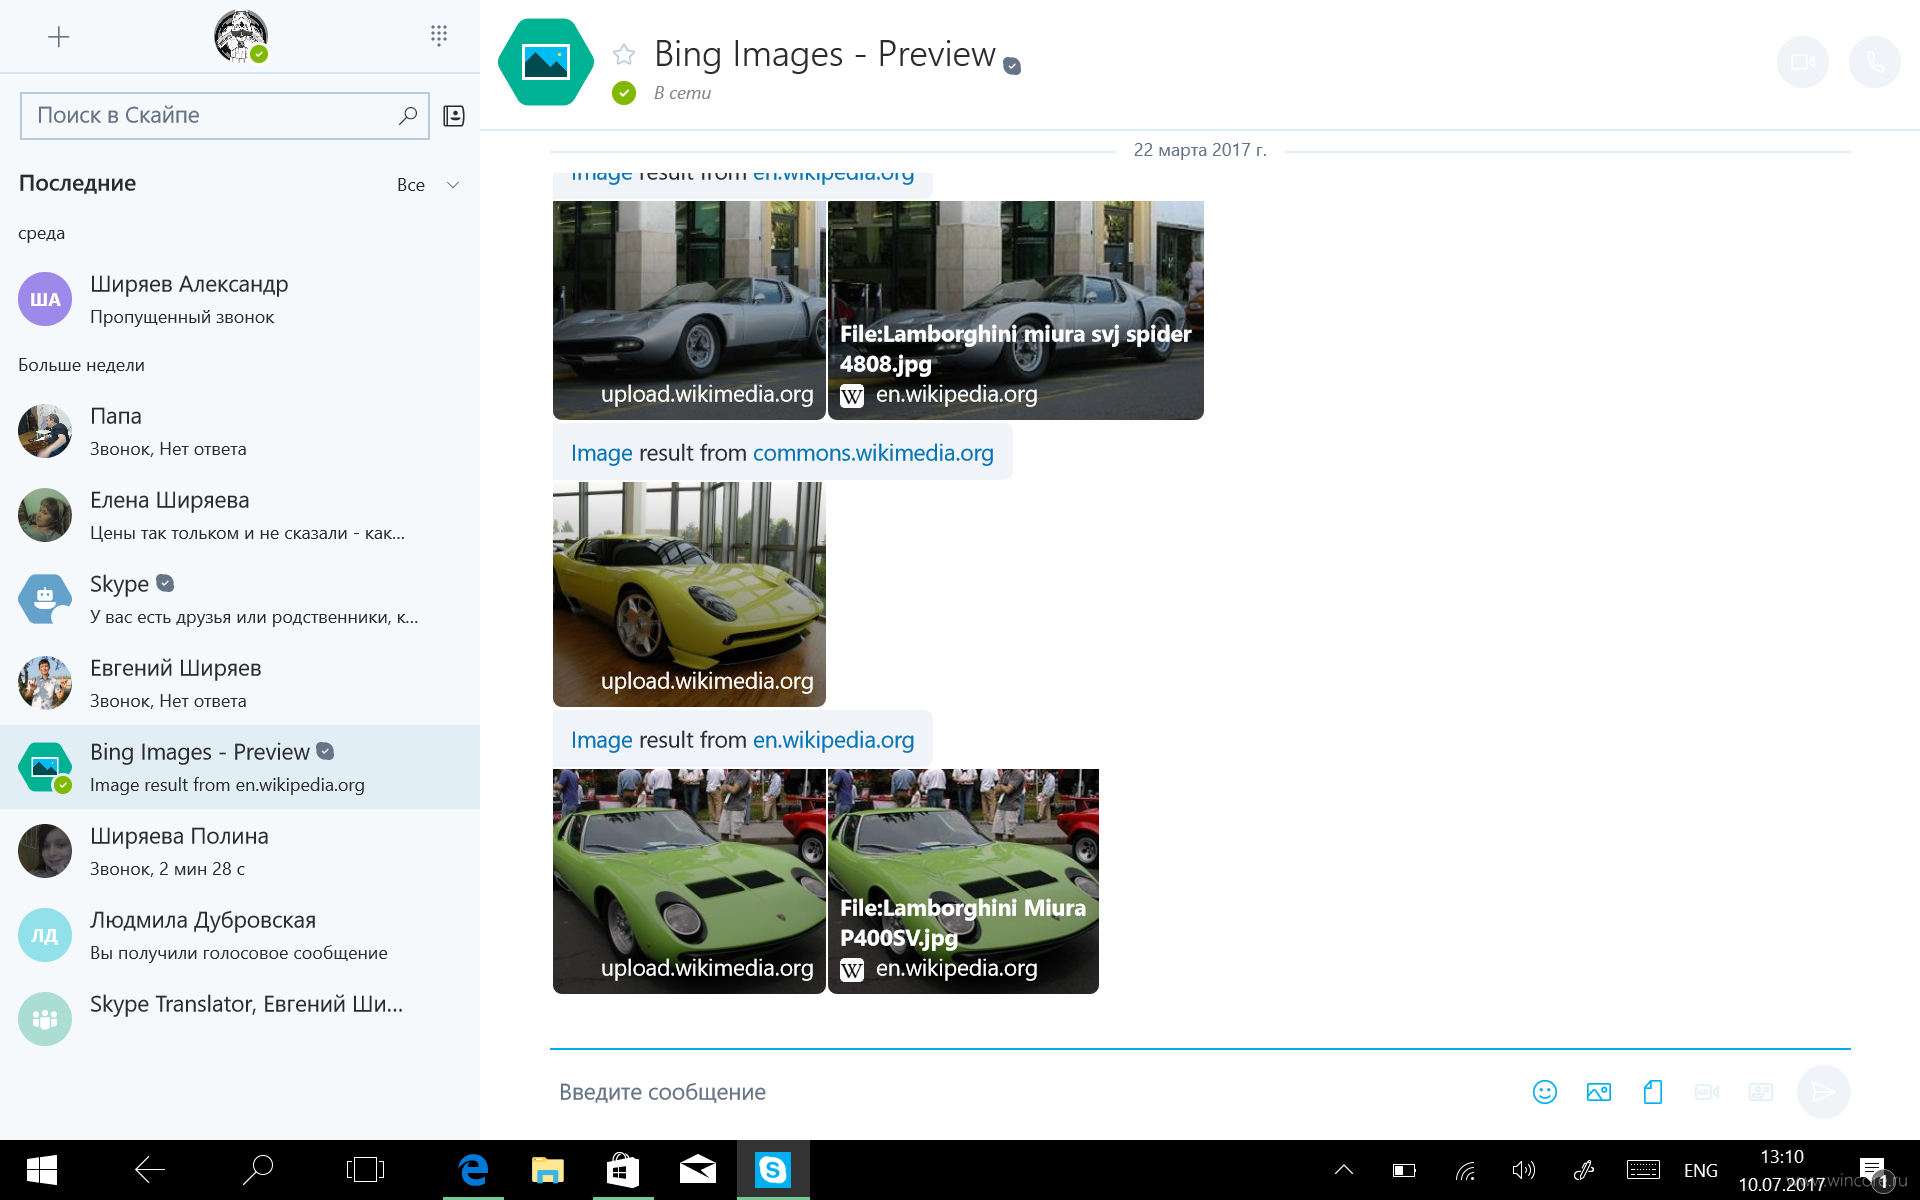Open Windows Store from taskbar

tap(623, 1170)
